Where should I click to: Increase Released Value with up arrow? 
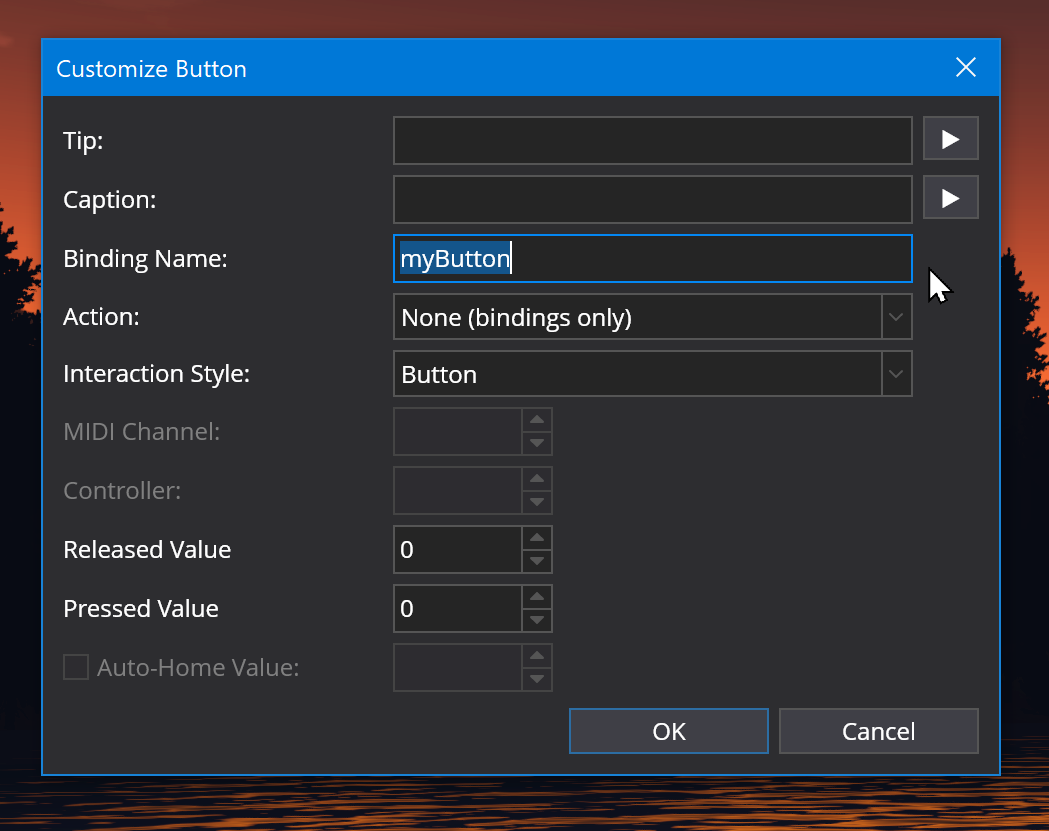pyautogui.click(x=537, y=538)
